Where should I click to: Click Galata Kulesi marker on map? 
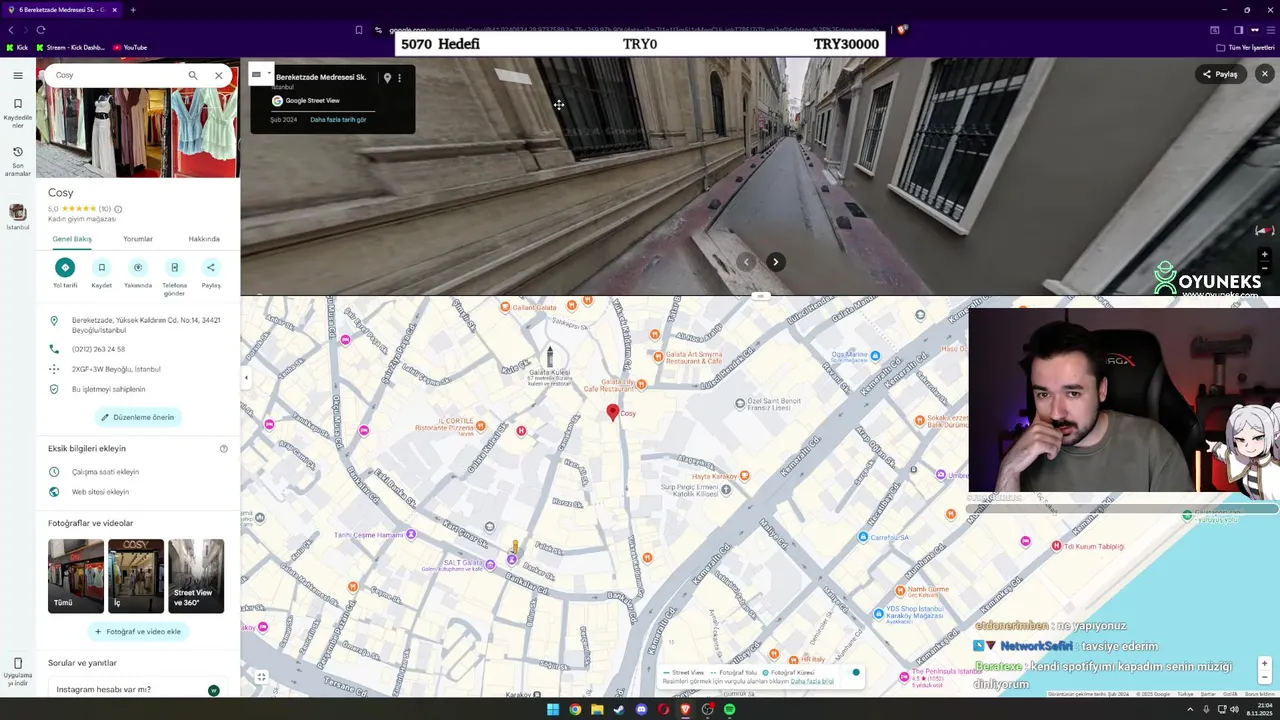coord(549,357)
